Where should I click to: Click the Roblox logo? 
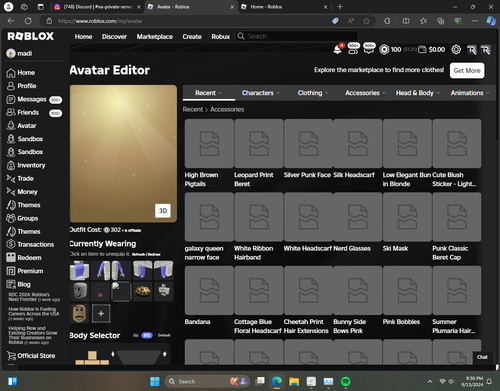pos(31,36)
